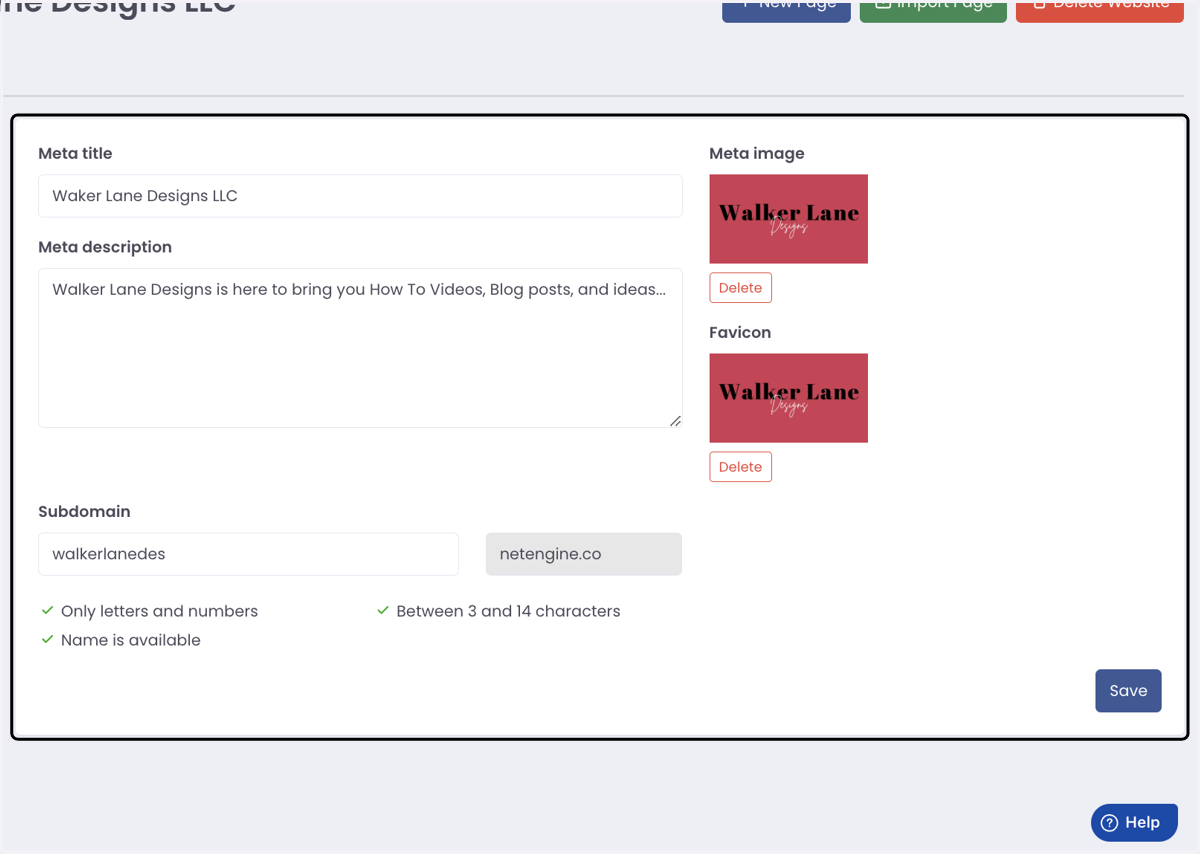Delete the Meta image
The width and height of the screenshot is (1200, 854).
click(x=740, y=288)
